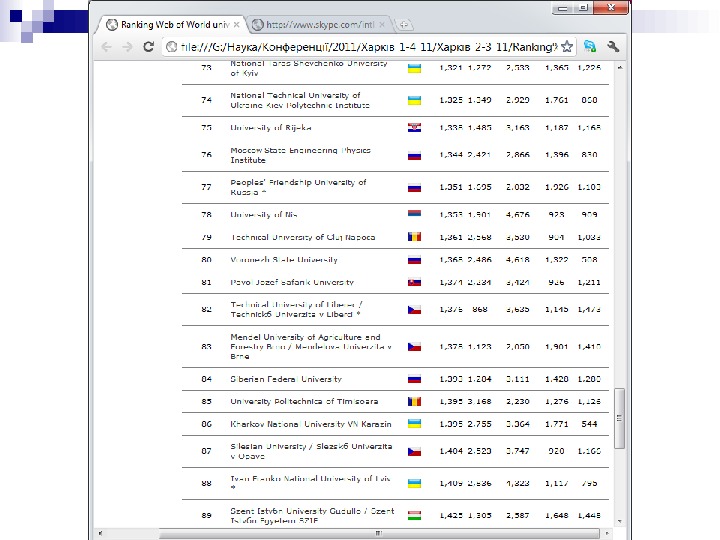Click the browser Forward arrow
This screenshot has width=720, height=540.
click(127, 47)
